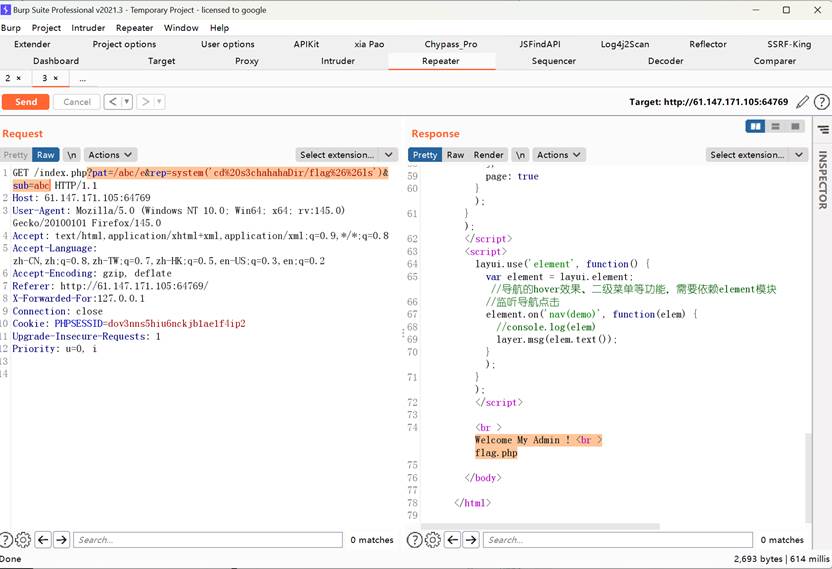Switch to the Target tab
832x569 pixels.
coord(161,61)
